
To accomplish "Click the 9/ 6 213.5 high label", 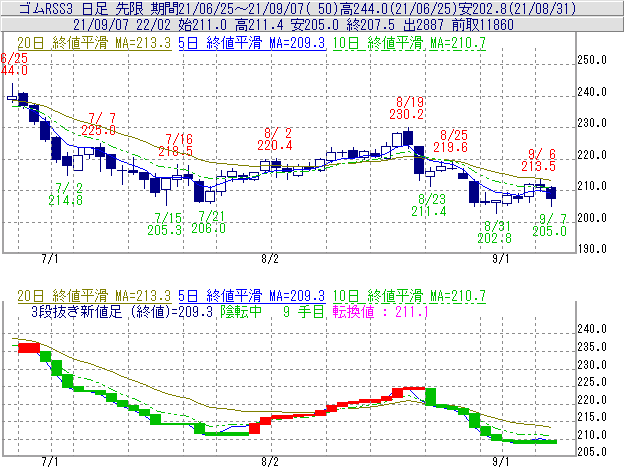I will pos(539,160).
